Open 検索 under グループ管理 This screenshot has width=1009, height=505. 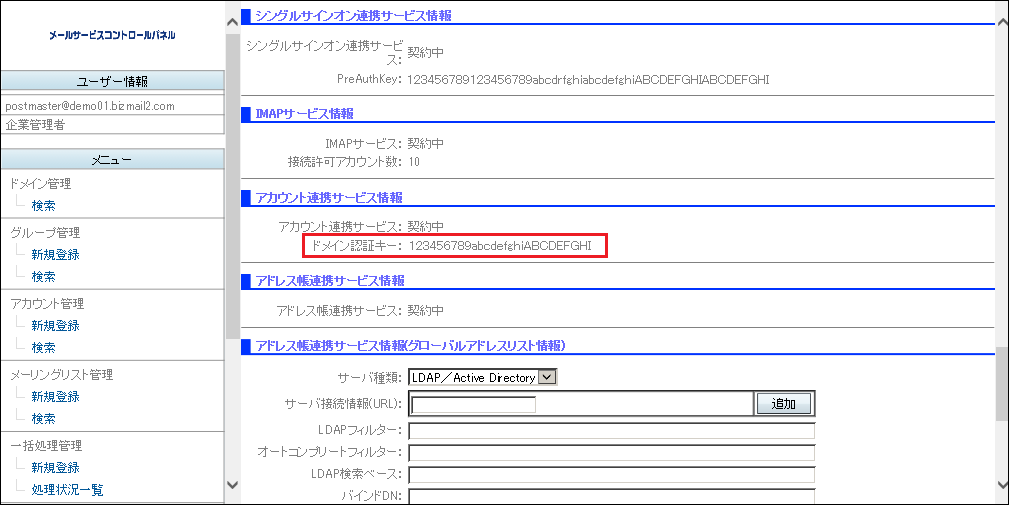44,277
